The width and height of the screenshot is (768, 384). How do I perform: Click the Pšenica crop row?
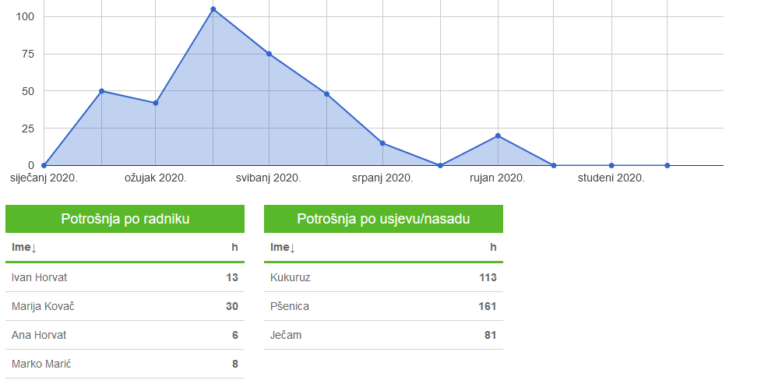384,307
